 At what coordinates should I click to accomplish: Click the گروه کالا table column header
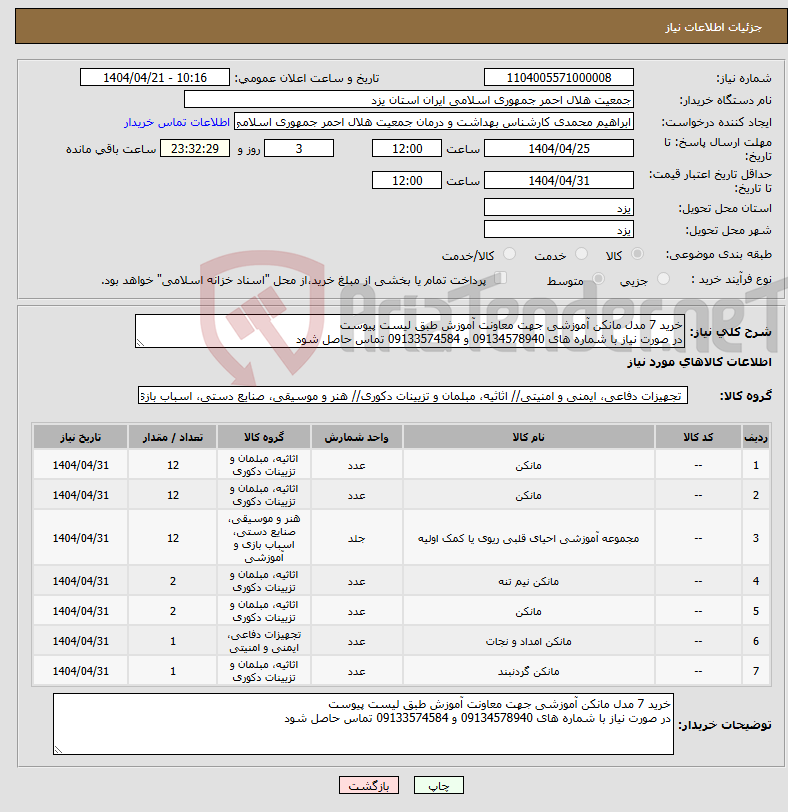264,437
